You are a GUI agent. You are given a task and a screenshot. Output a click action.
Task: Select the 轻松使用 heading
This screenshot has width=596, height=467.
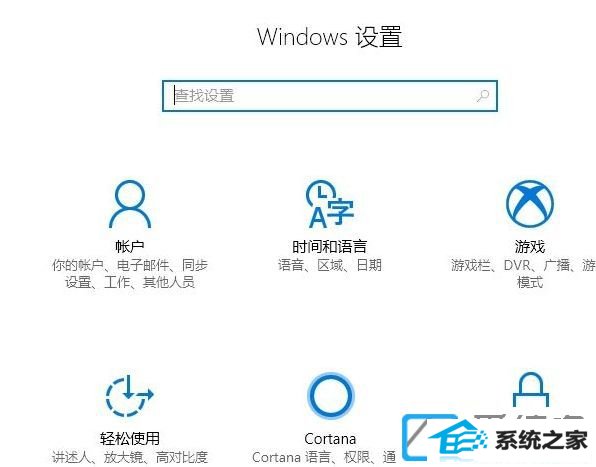pos(130,439)
